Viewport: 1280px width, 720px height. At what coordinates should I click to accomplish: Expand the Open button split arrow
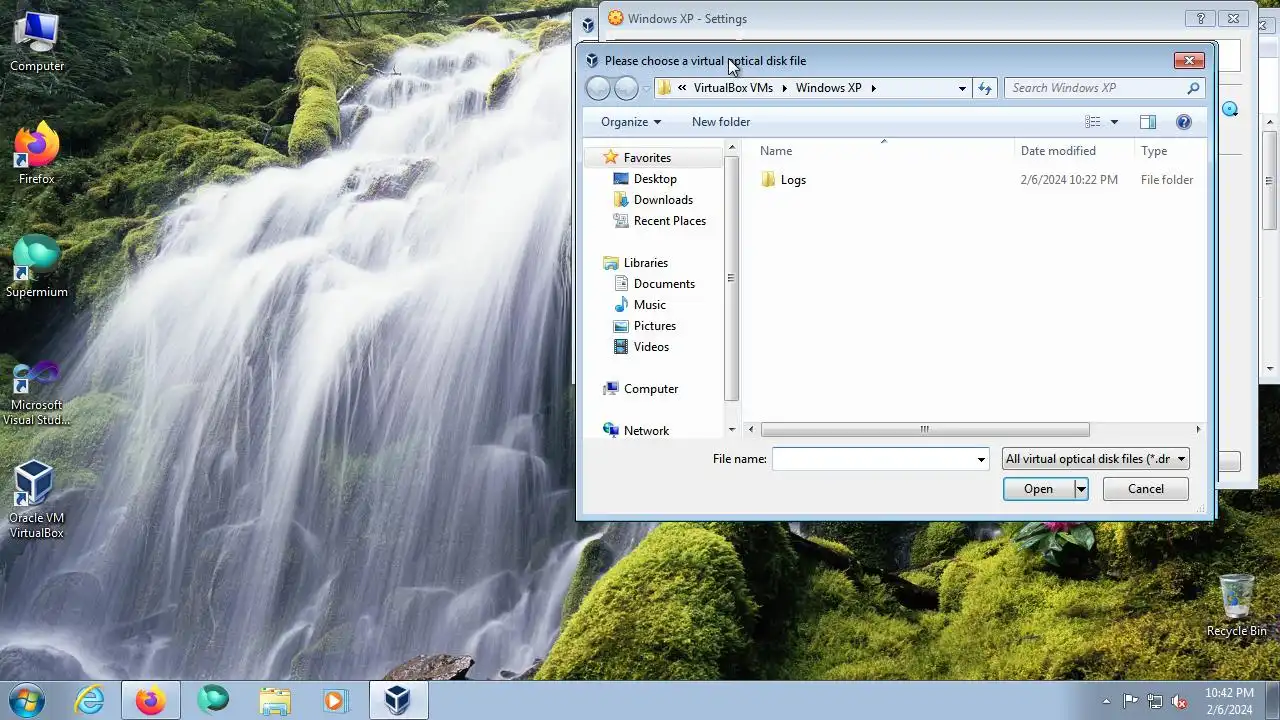point(1081,489)
